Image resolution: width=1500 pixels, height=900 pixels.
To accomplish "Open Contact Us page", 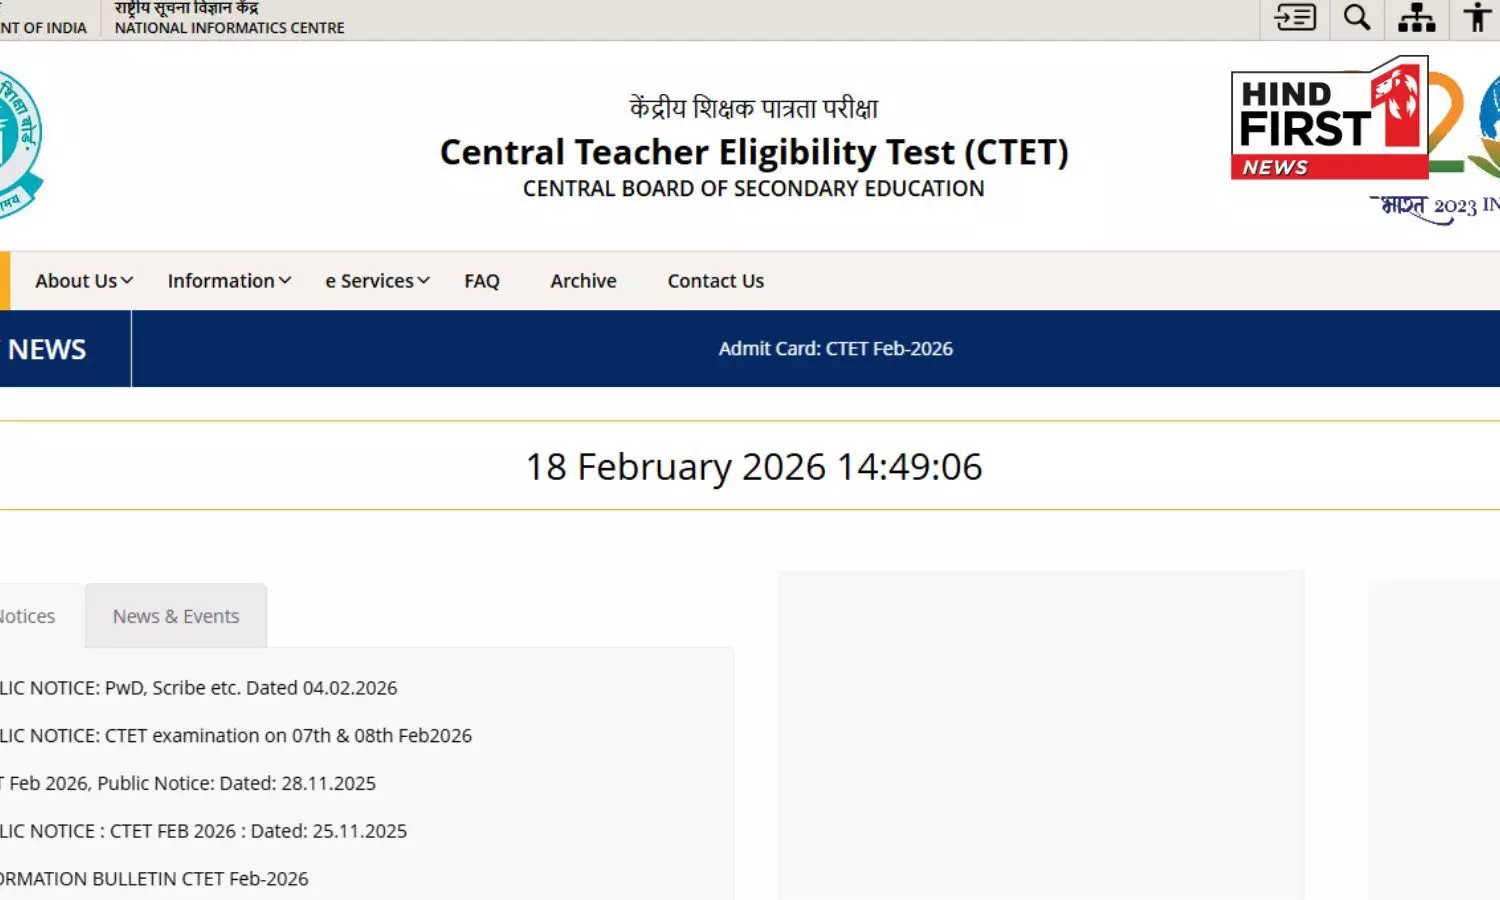I will pyautogui.click(x=715, y=281).
